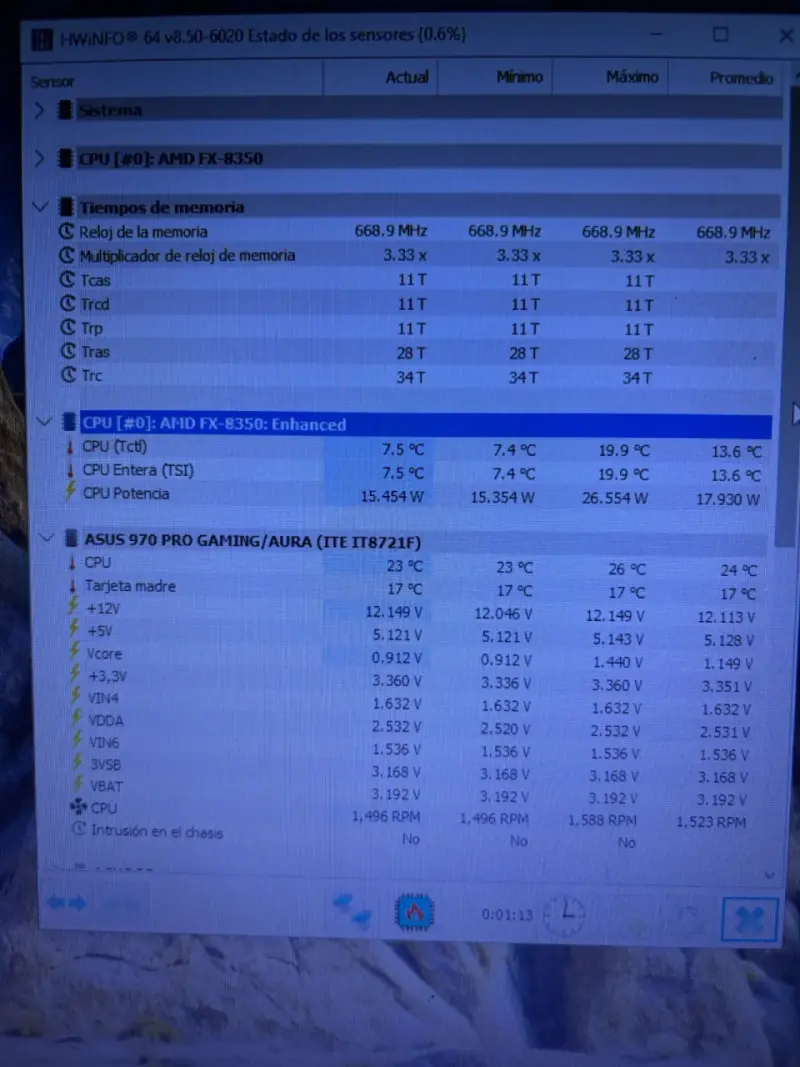The width and height of the screenshot is (800, 1067).
Task: Click the Actual column header
Action: point(407,78)
